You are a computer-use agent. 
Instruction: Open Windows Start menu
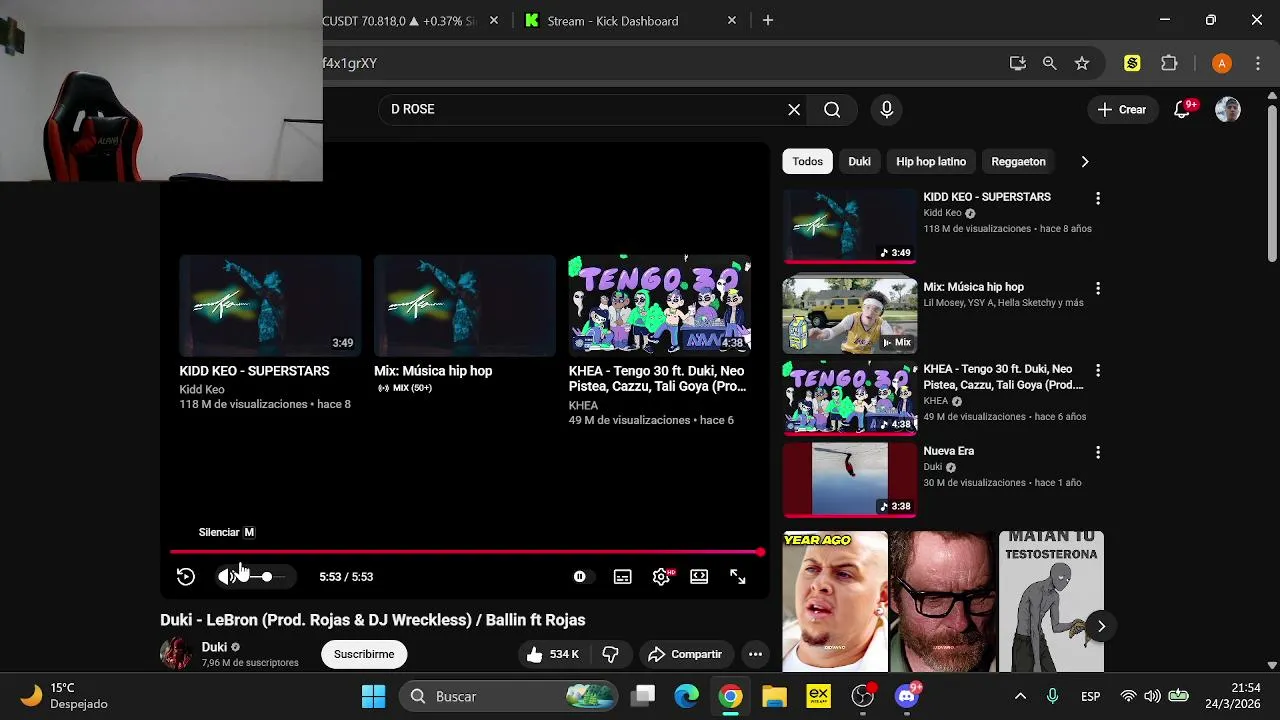(373, 697)
